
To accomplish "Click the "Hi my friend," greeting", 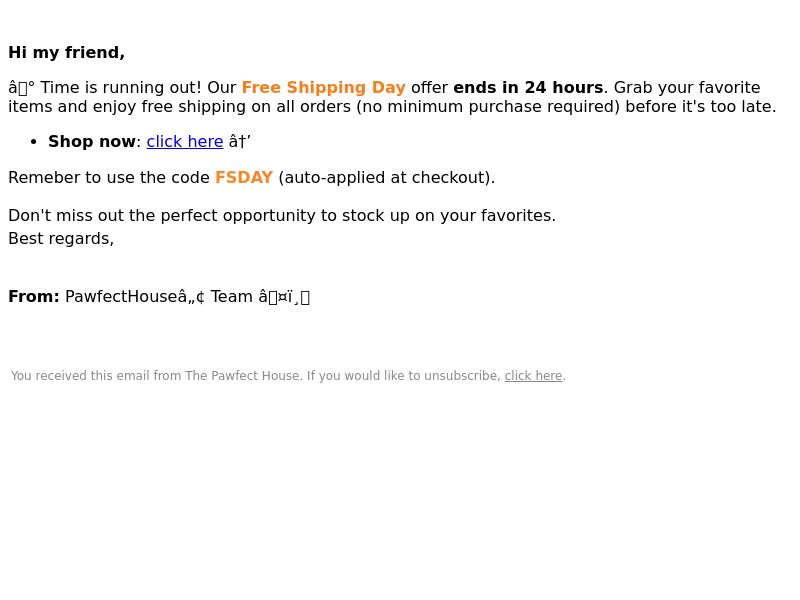I will 66,53.
